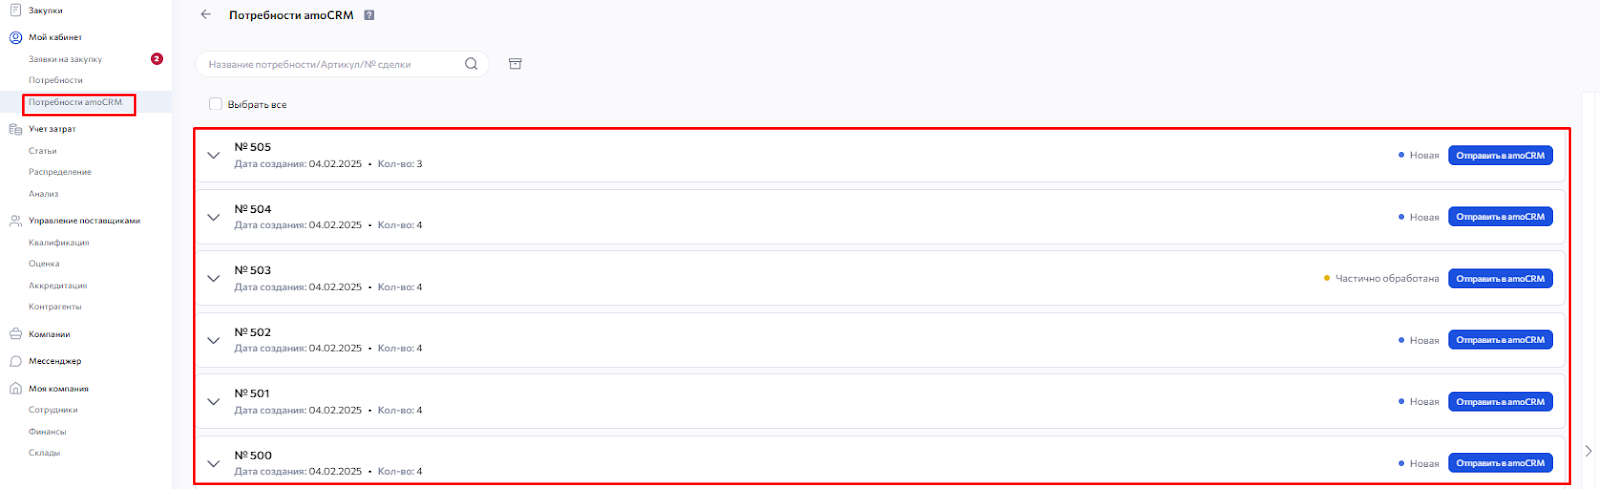The image size is (1600, 489).
Task: Click the Управление поставщиками people icon
Action: click(15, 221)
